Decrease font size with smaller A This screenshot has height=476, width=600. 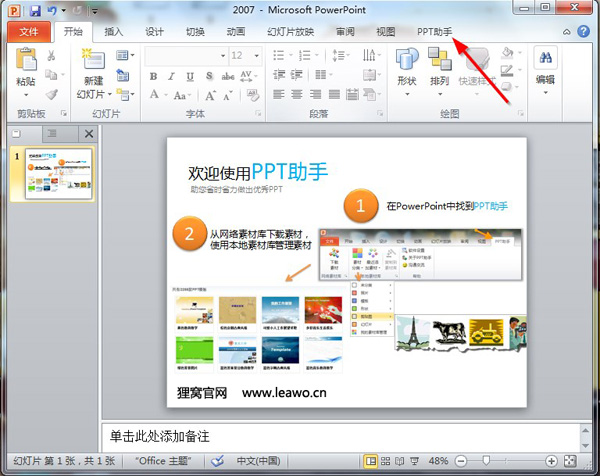228,96
